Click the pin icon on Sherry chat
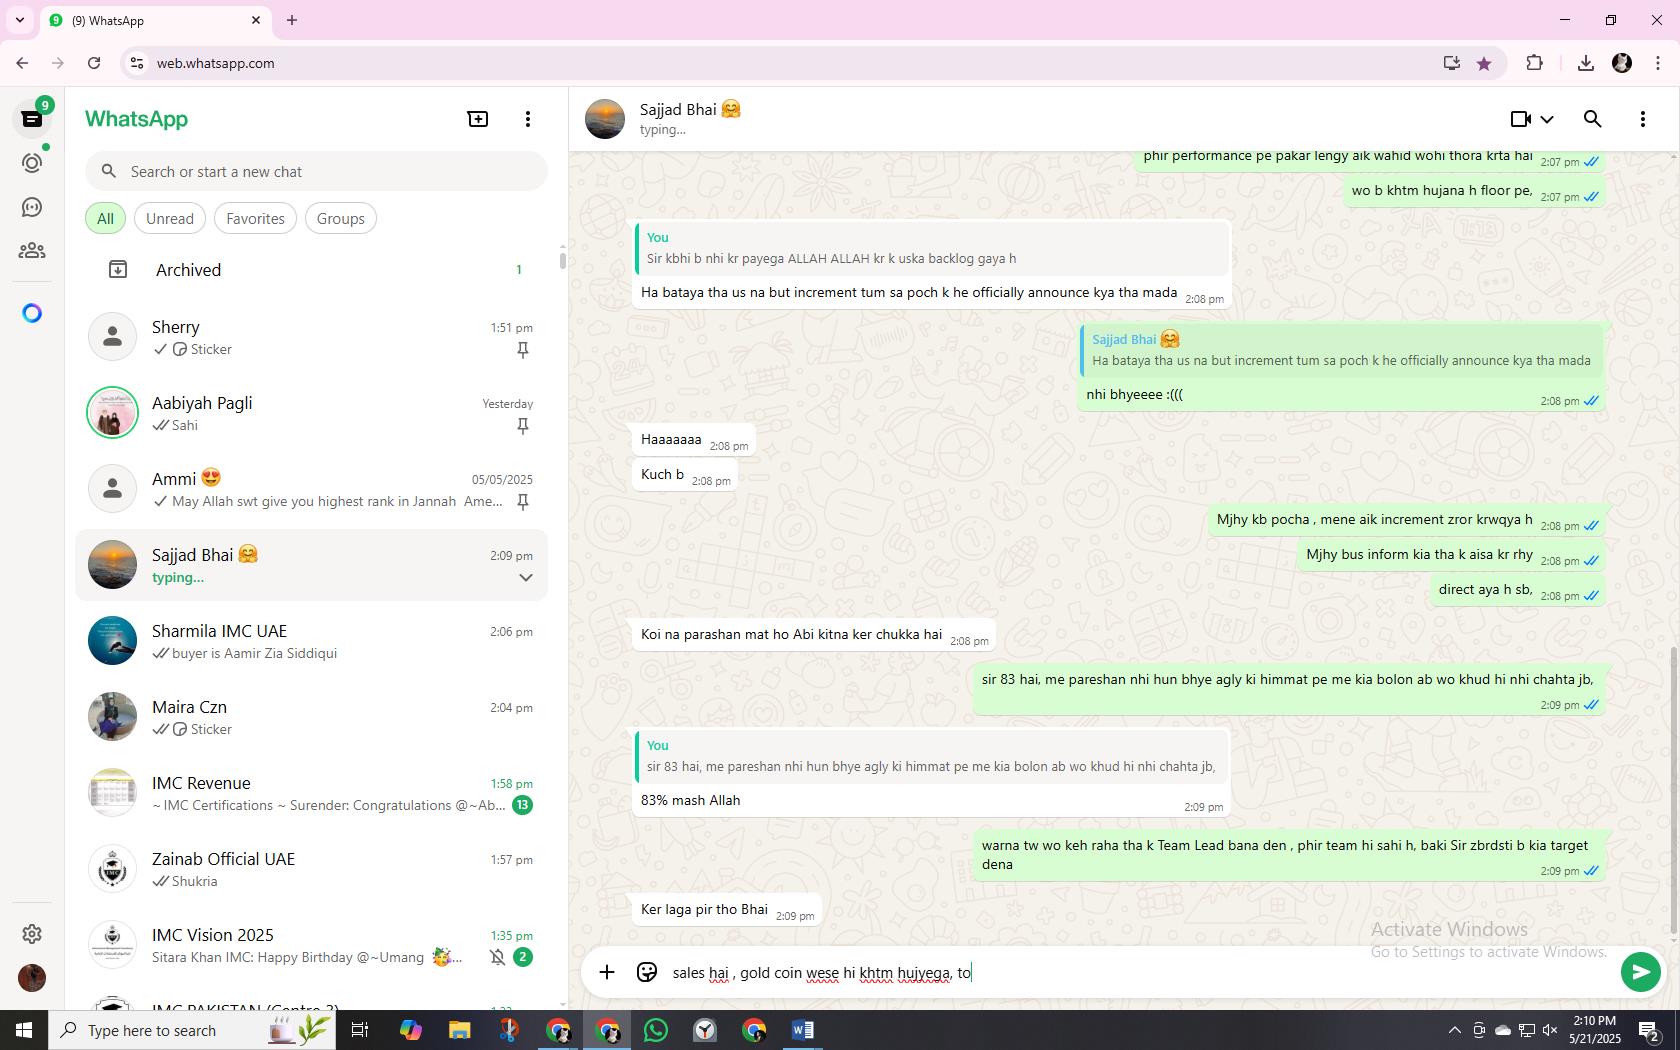This screenshot has height=1050, width=1680. point(522,350)
